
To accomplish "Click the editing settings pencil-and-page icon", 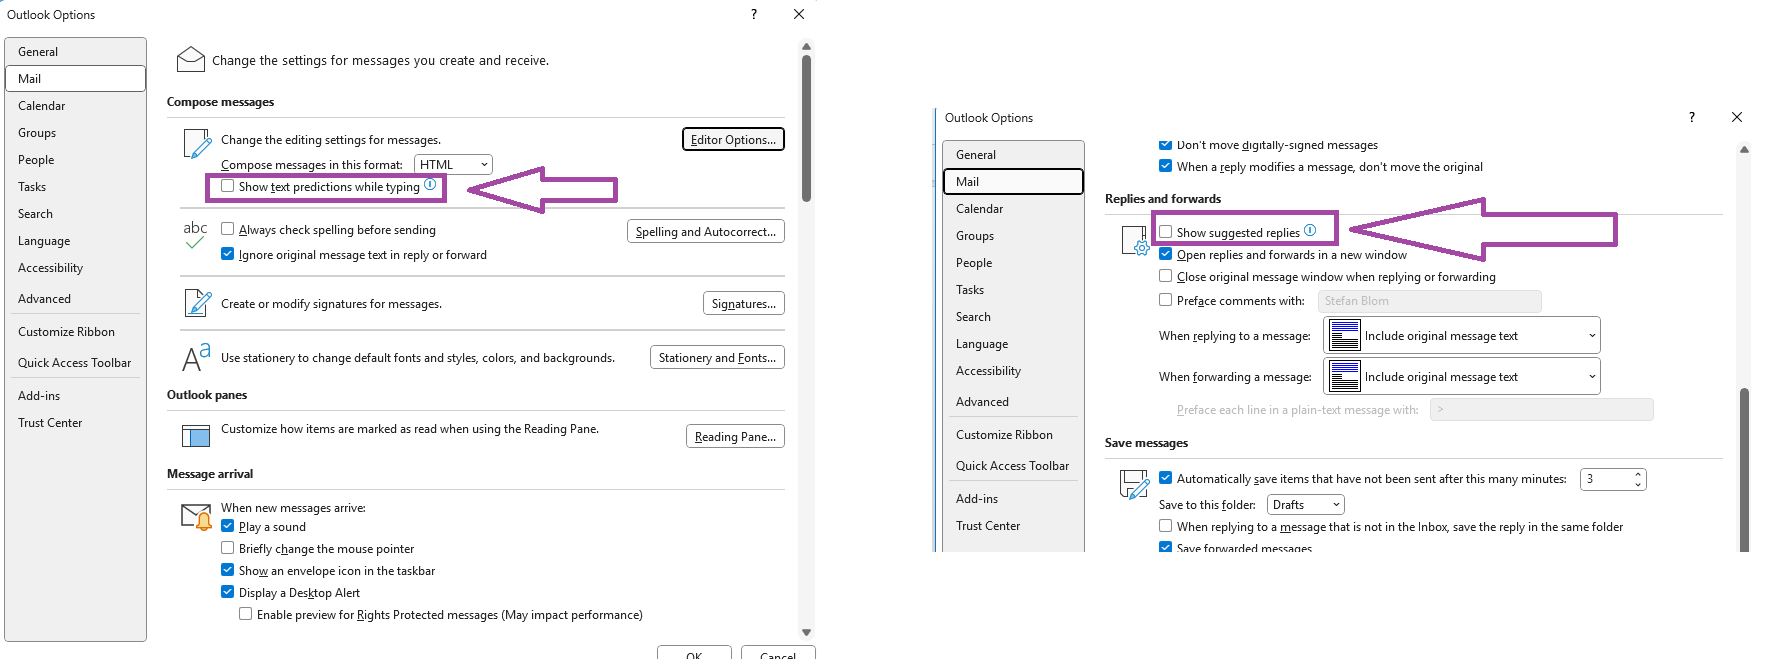I will click(x=197, y=144).
